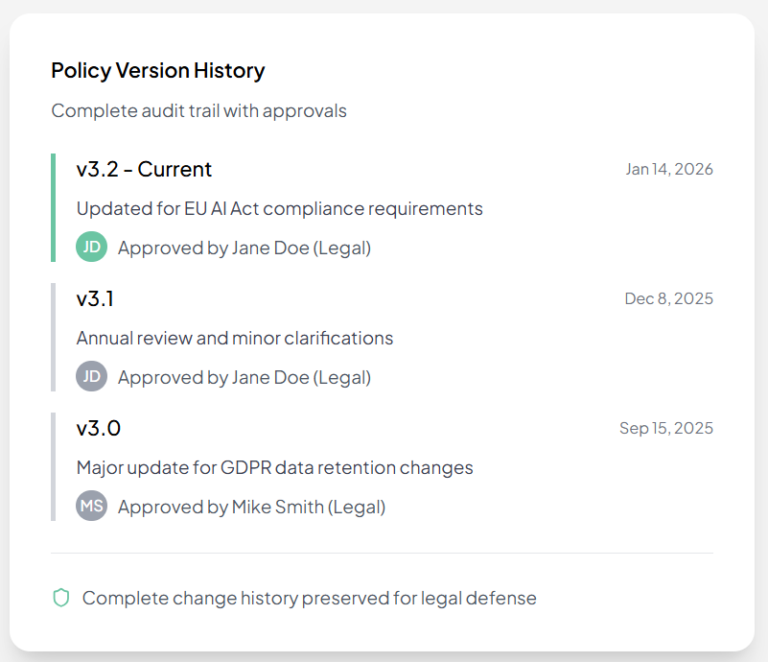Click the Complete audit trail with approvals subtitle
The width and height of the screenshot is (768, 662).
coord(199,110)
